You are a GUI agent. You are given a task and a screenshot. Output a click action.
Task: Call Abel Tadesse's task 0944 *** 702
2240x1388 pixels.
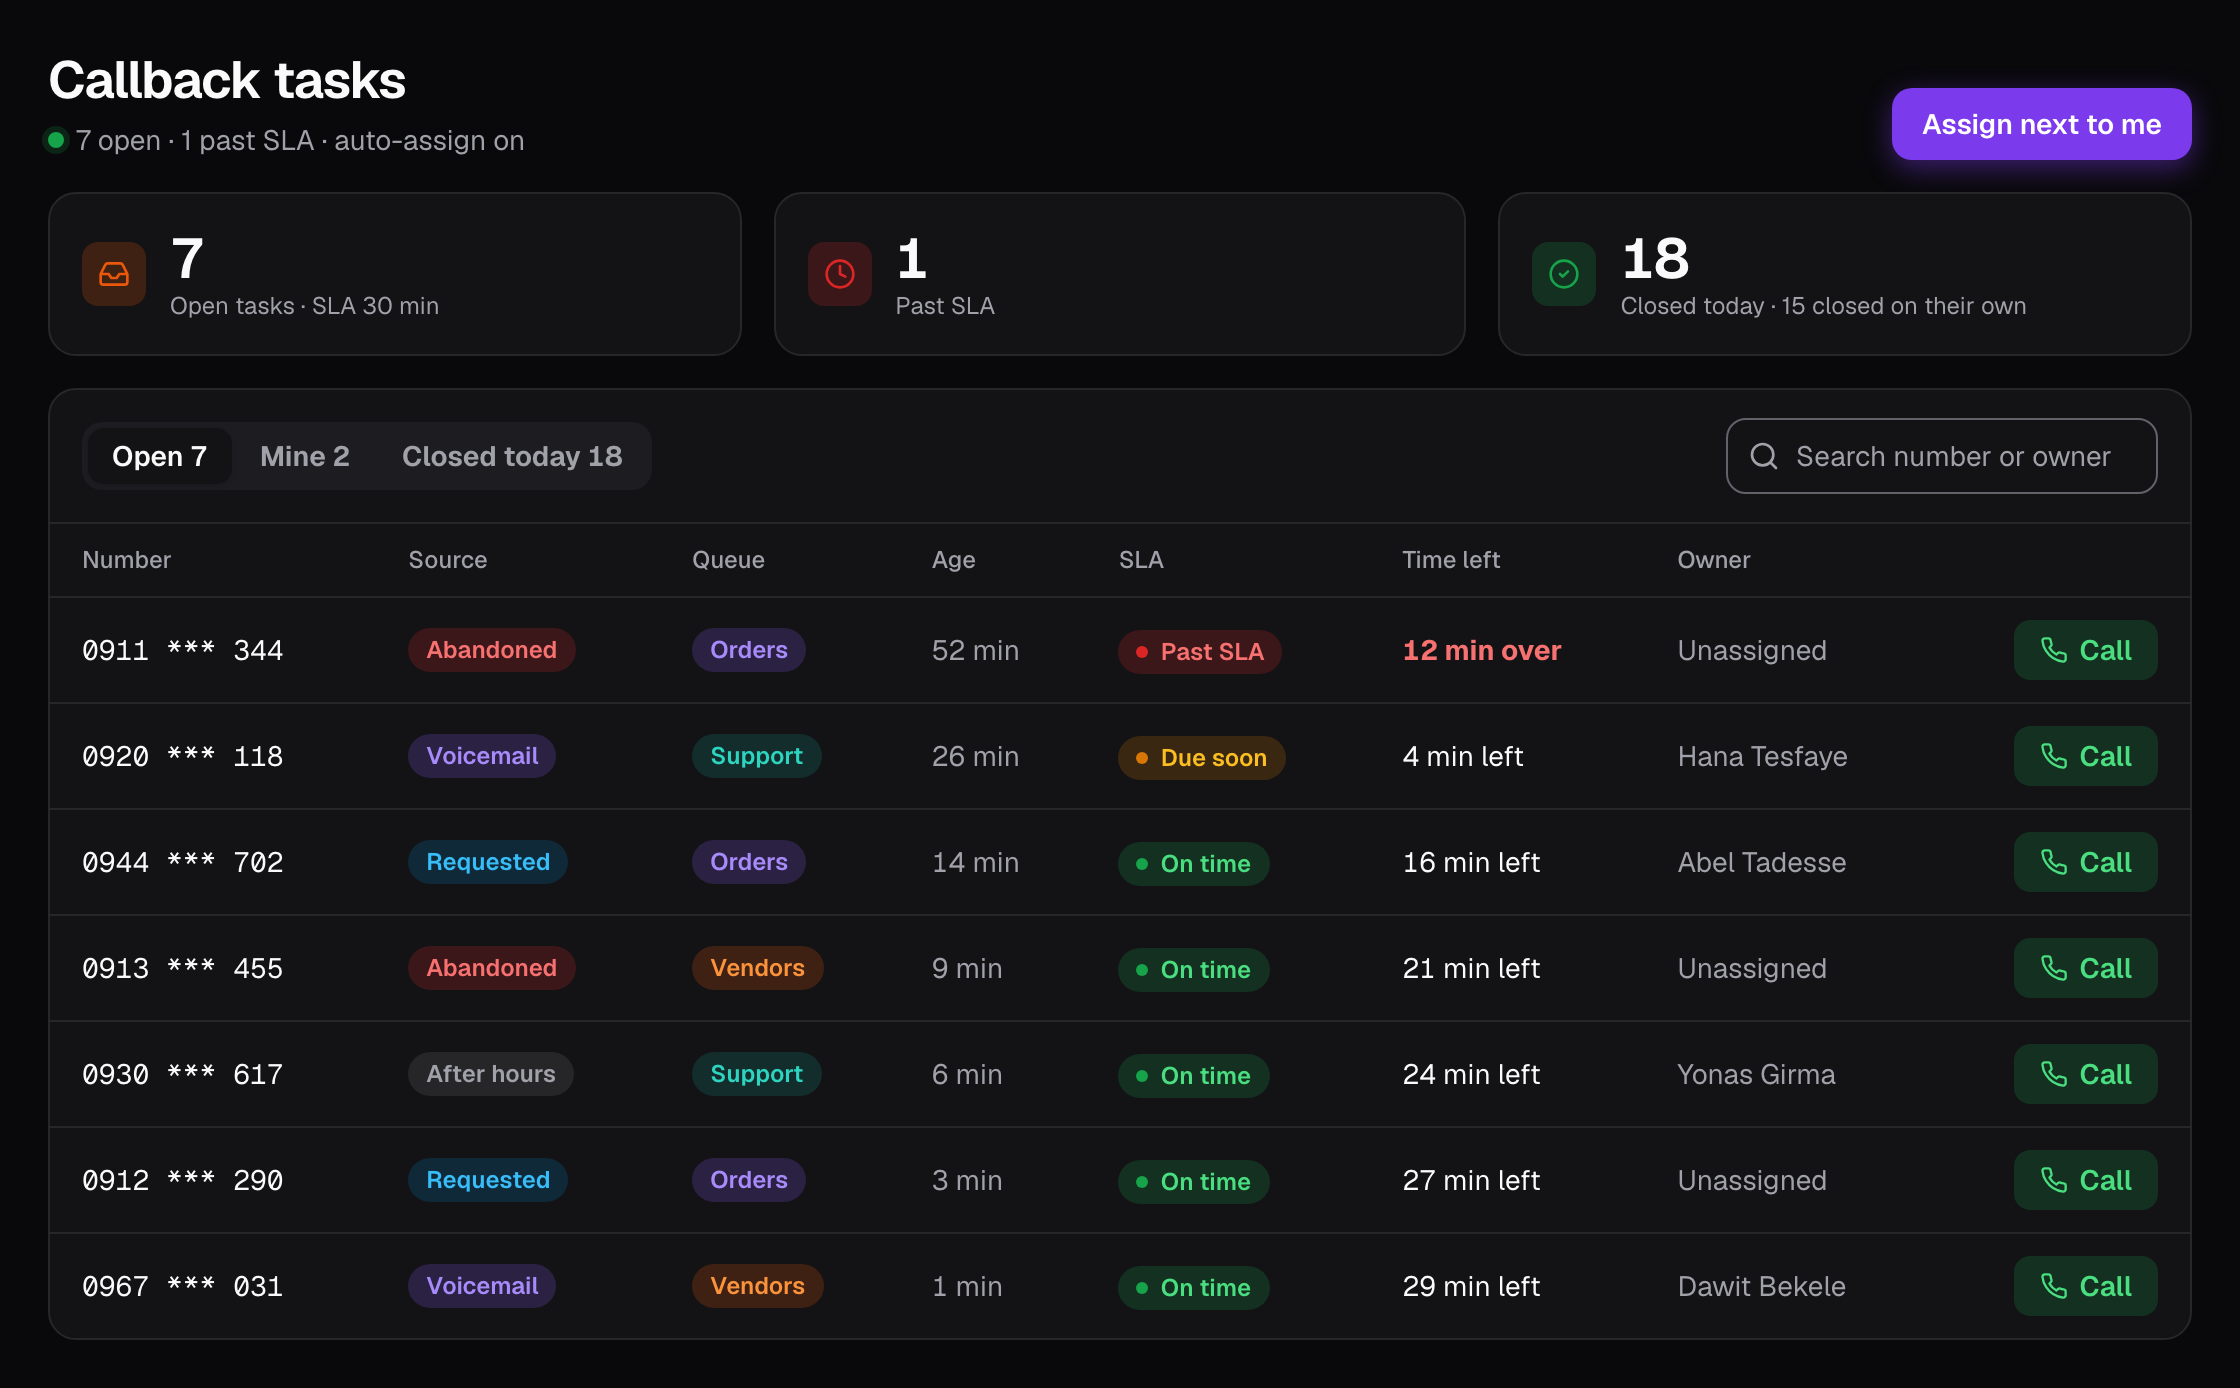tap(2085, 862)
